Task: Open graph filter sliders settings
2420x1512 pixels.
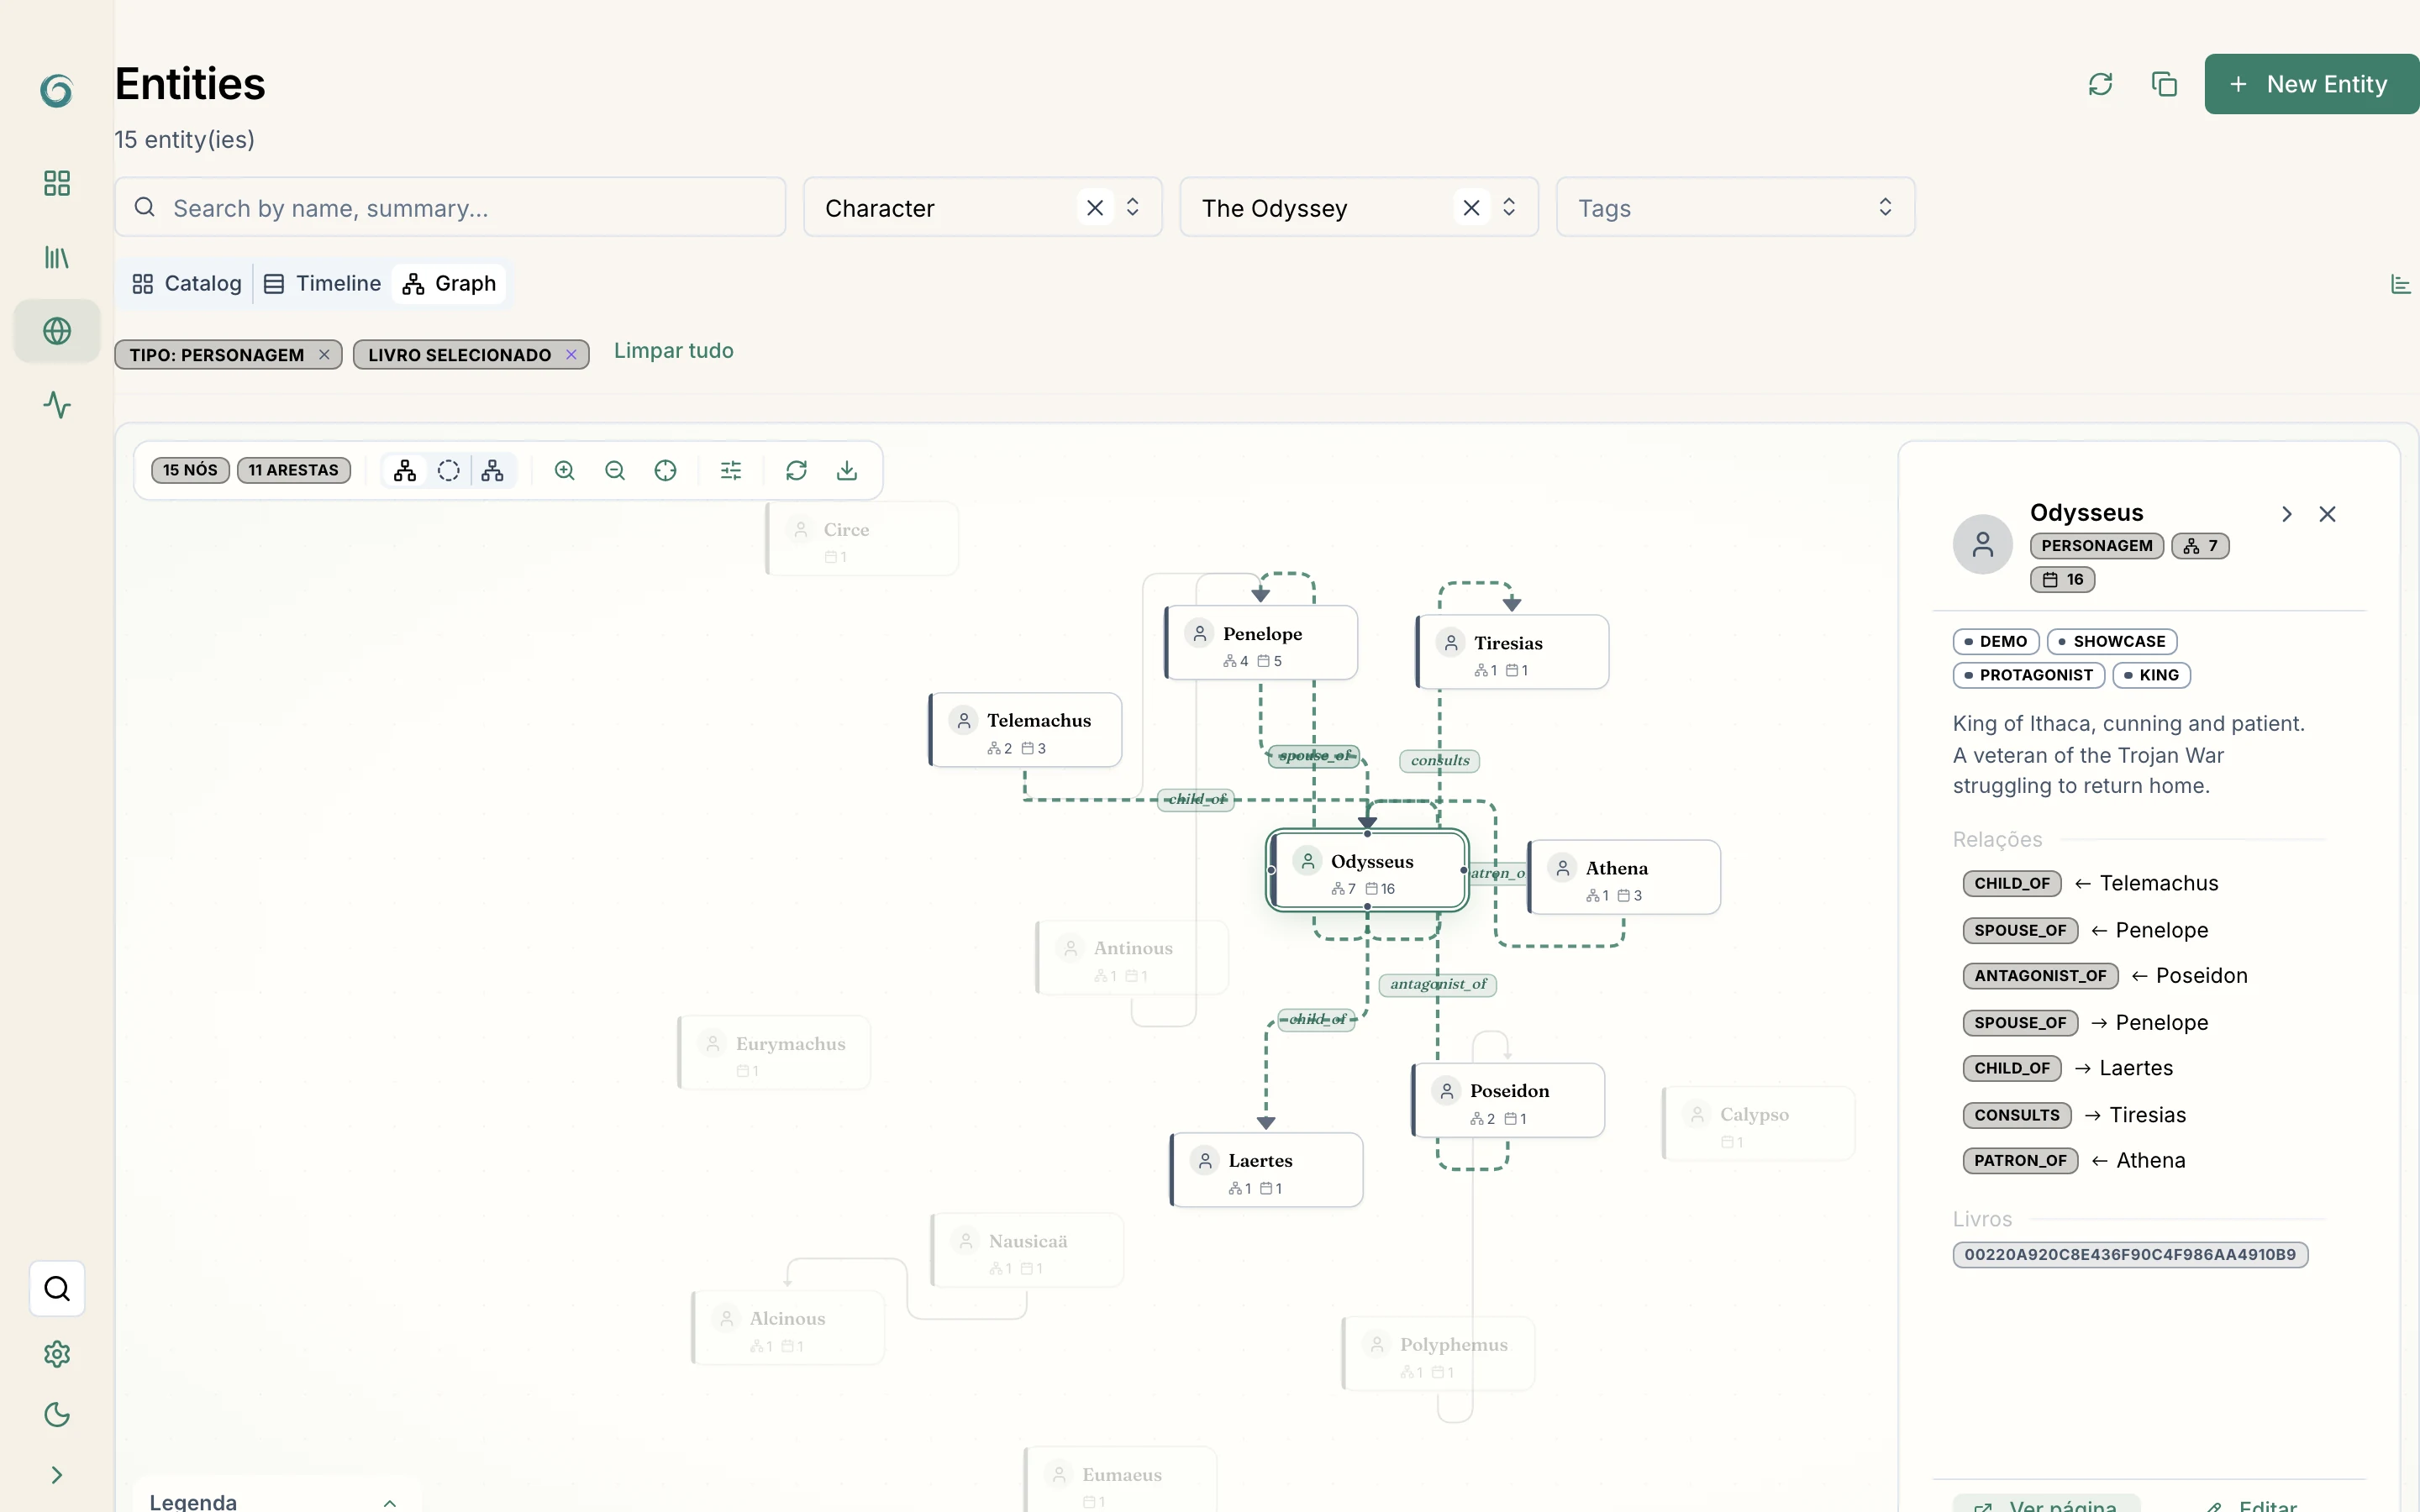Action: tap(731, 471)
